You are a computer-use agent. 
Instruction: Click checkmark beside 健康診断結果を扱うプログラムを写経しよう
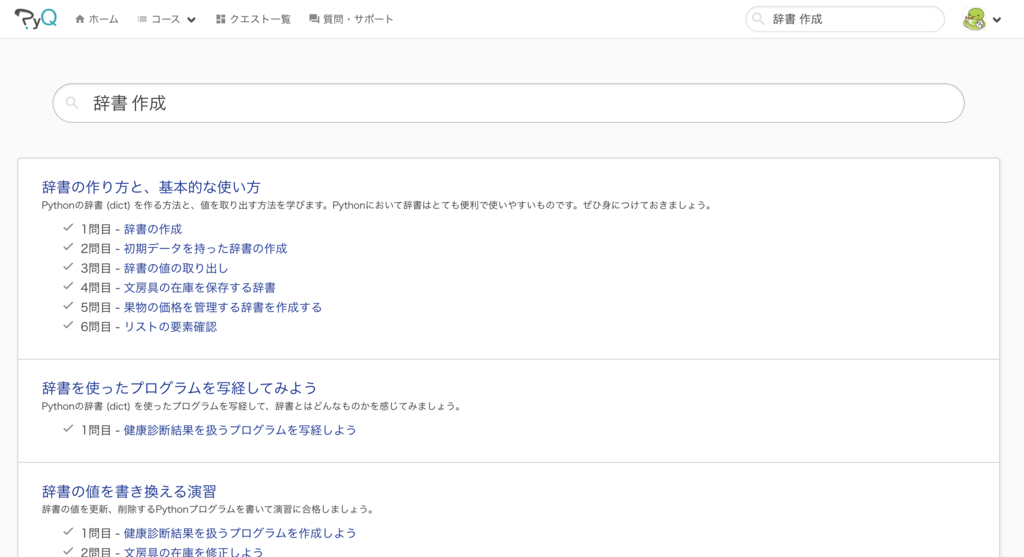point(68,429)
